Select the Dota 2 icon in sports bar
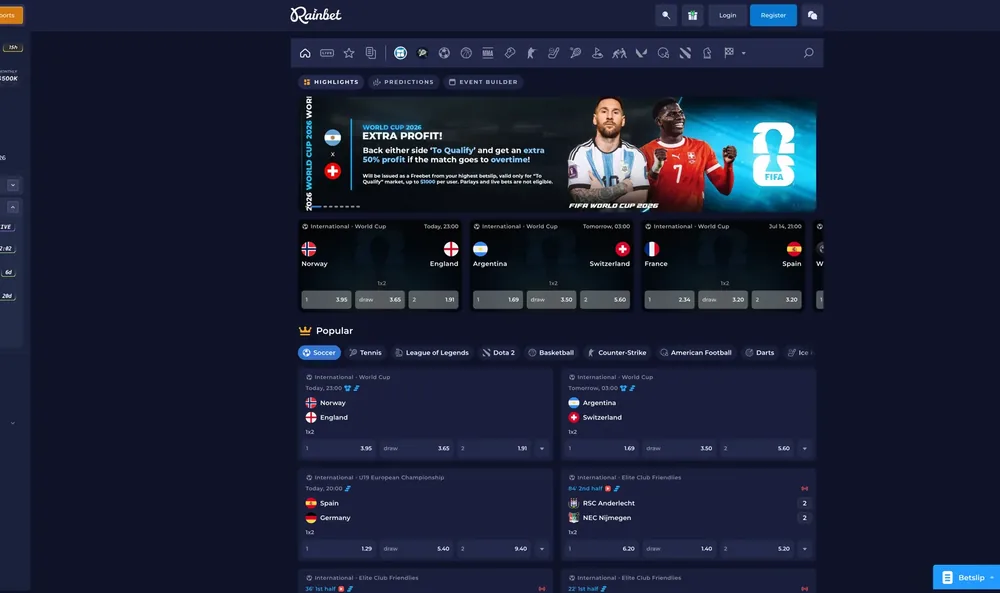This screenshot has height=593, width=1000. (x=685, y=53)
